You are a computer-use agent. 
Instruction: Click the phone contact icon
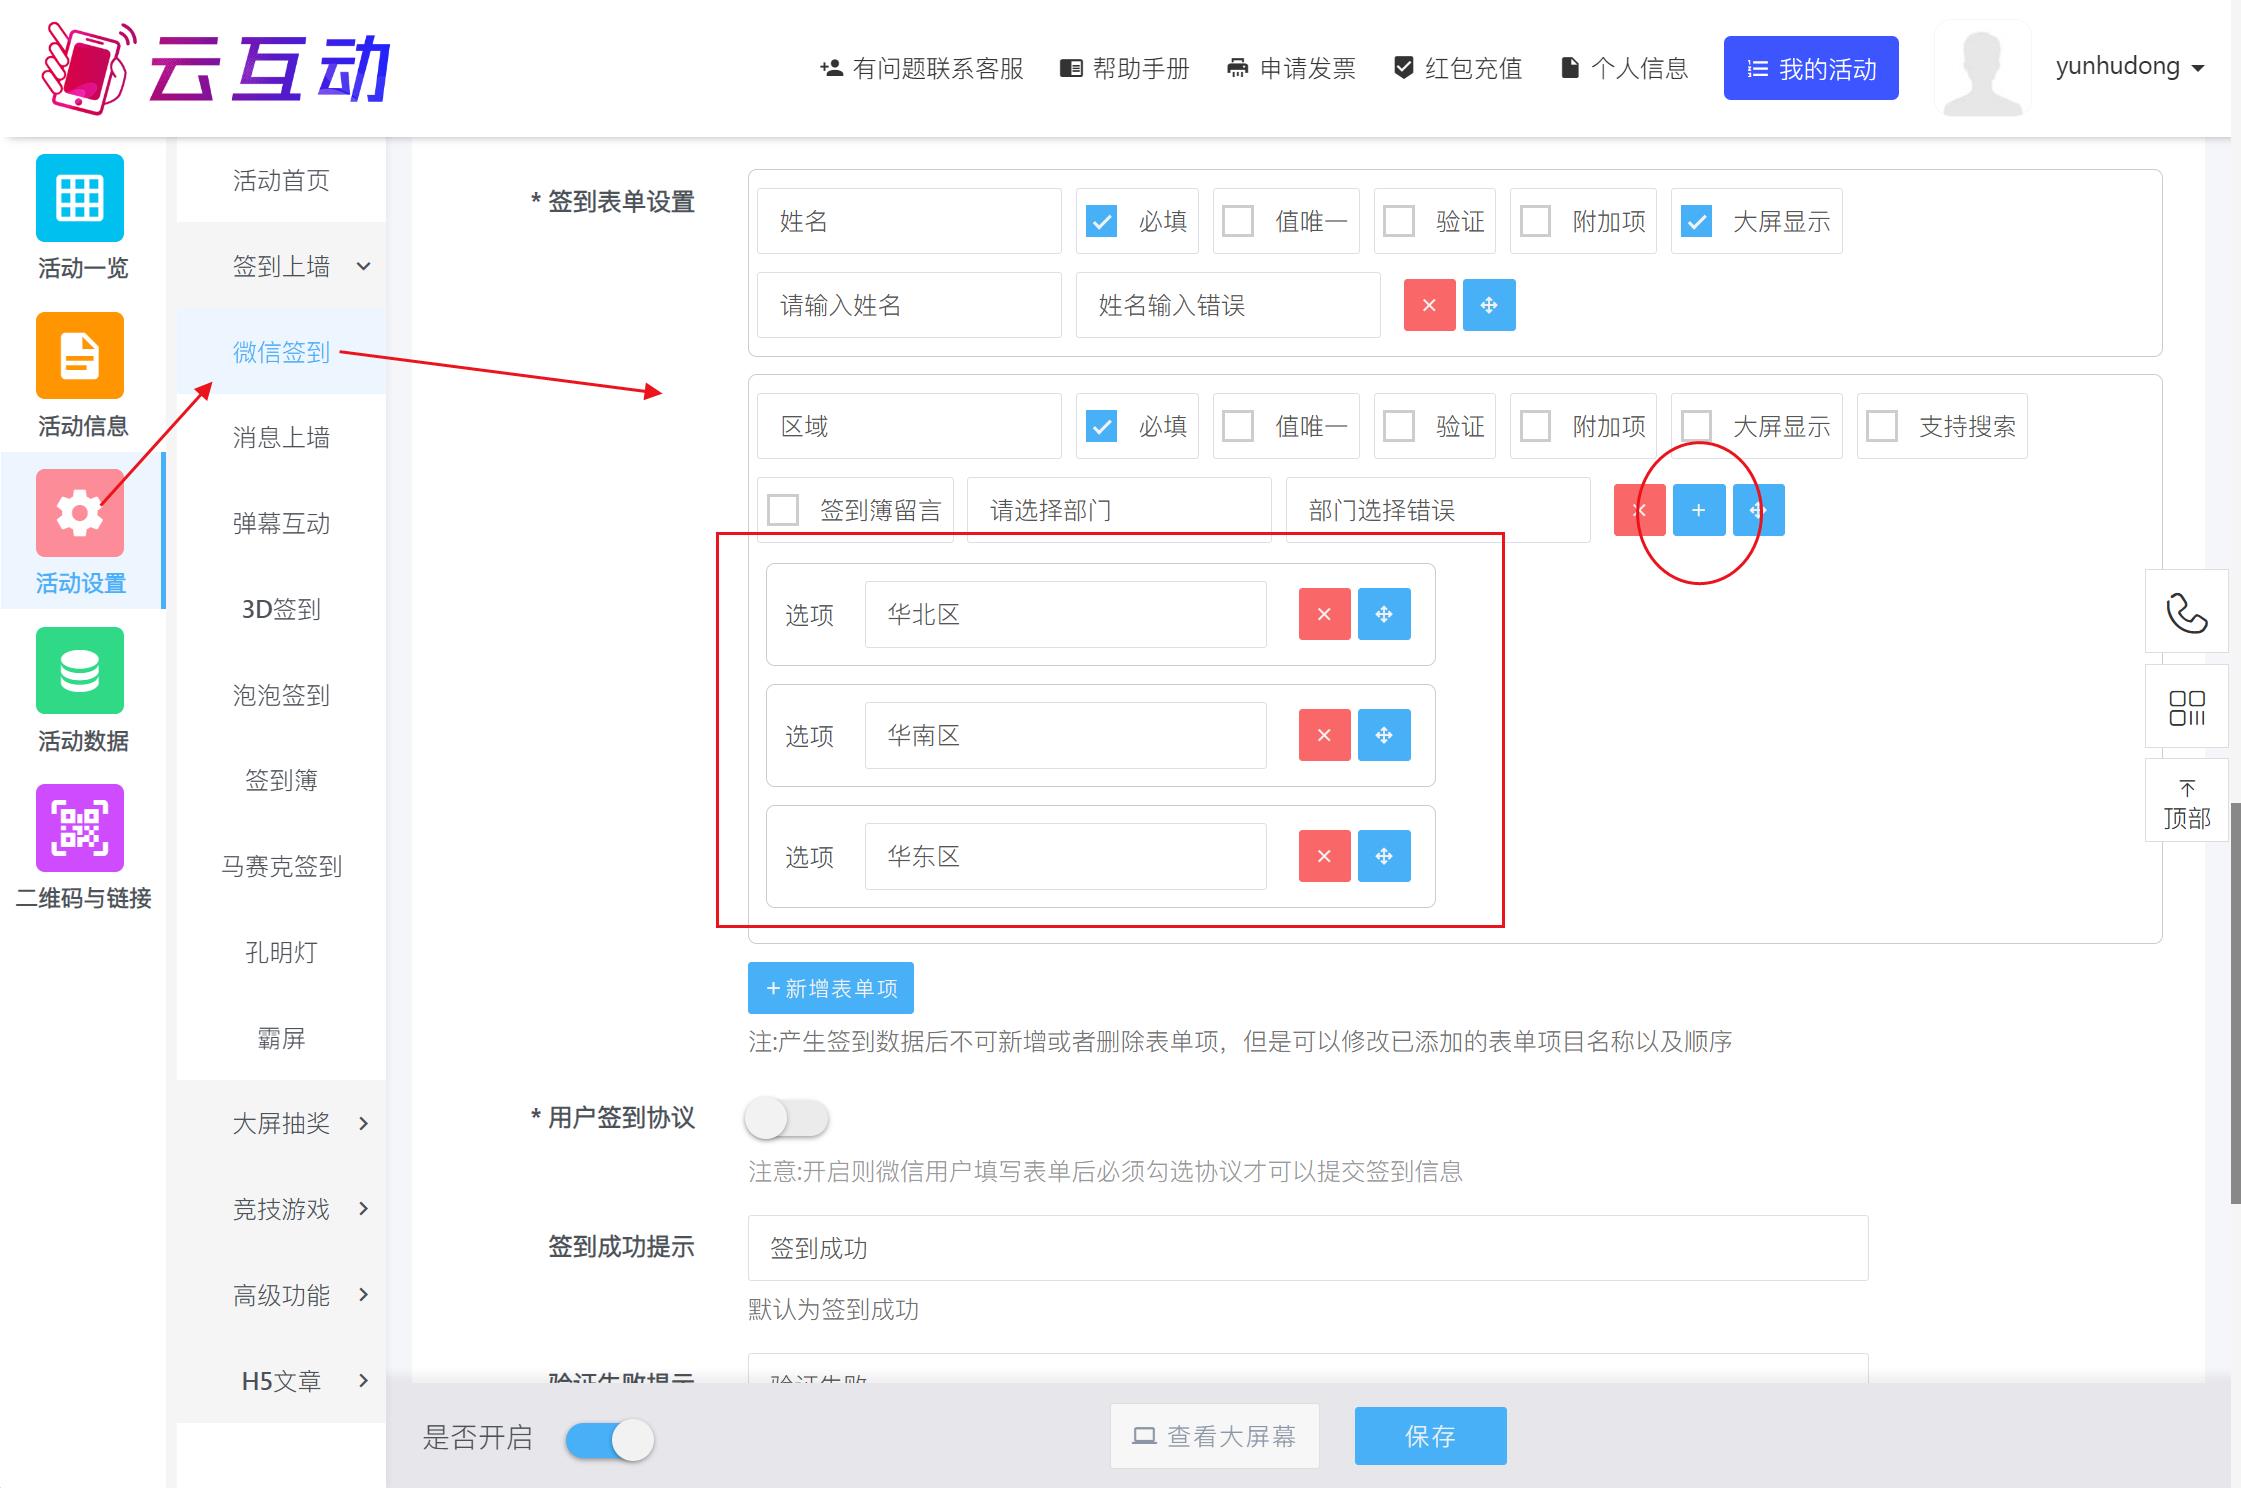(2186, 613)
